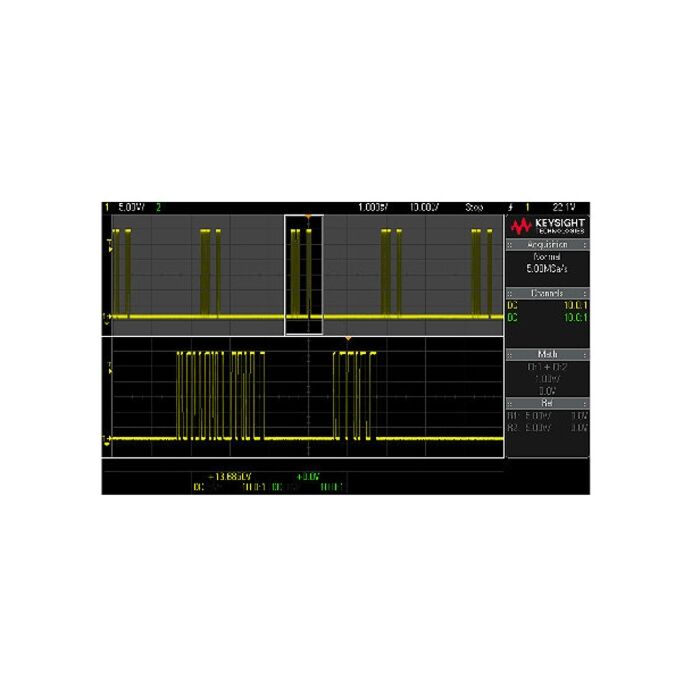Click the 22.1V trigger level readout
The image size is (700, 700).
click(564, 207)
